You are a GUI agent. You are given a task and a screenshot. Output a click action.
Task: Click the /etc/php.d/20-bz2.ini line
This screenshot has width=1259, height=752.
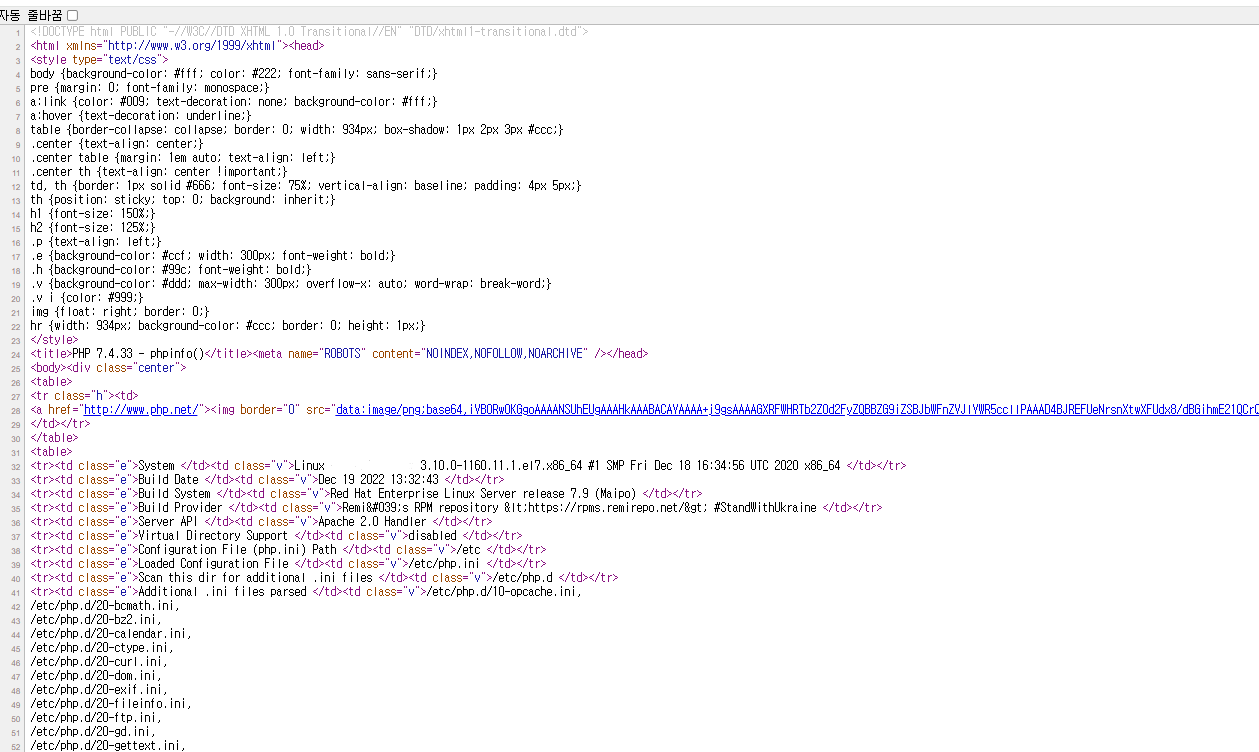coord(96,620)
